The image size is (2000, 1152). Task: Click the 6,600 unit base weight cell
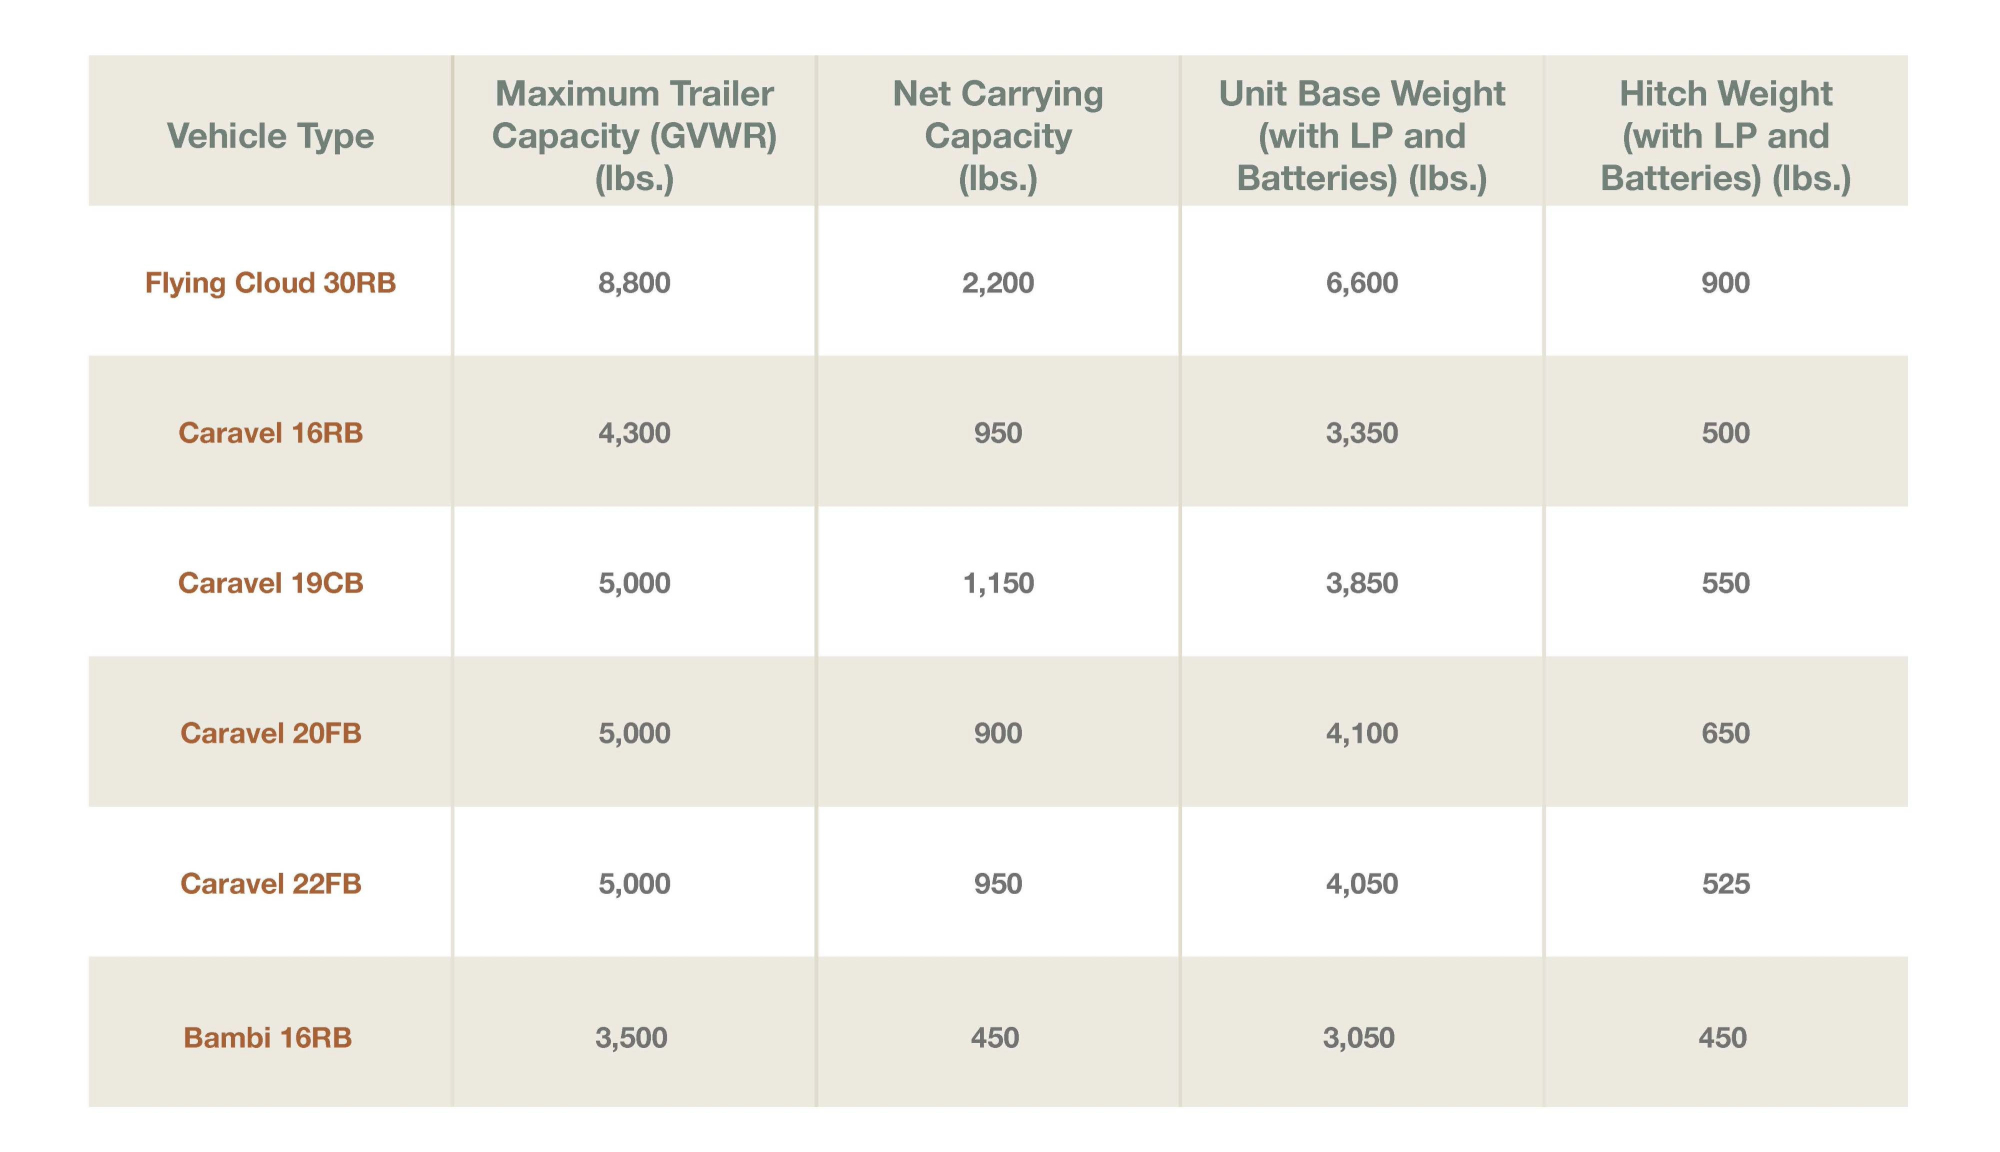pyautogui.click(x=1362, y=283)
